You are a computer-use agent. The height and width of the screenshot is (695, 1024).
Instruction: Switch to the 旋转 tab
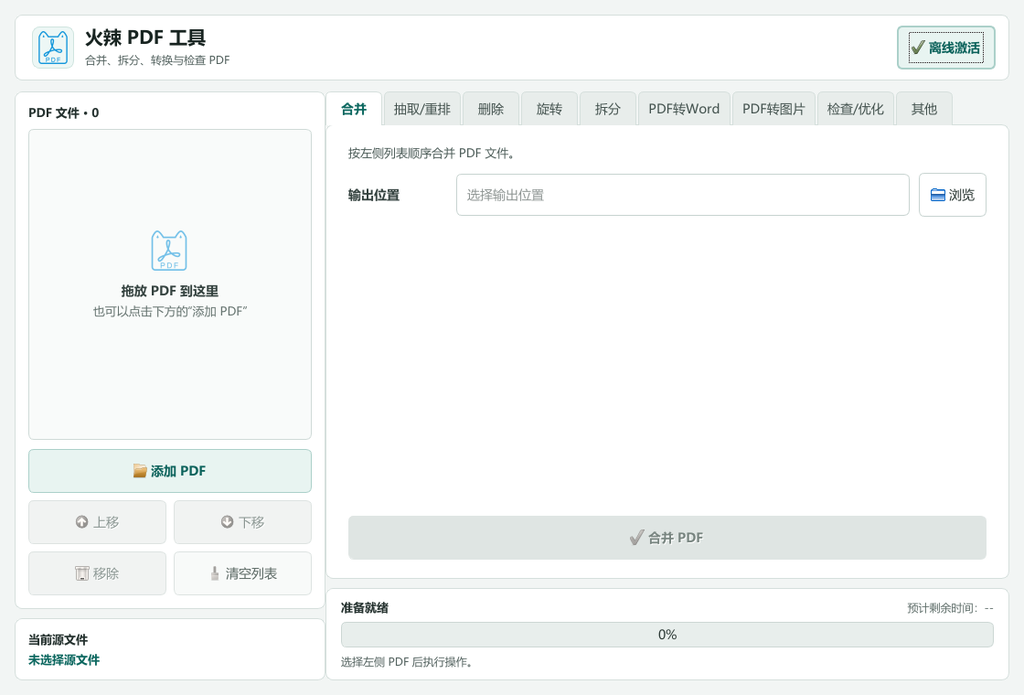549,109
